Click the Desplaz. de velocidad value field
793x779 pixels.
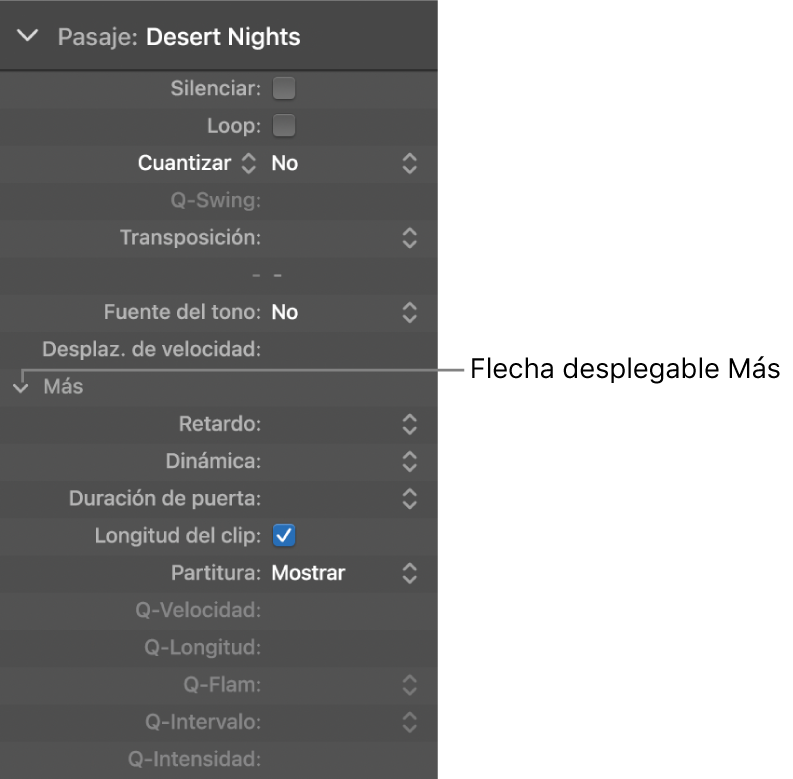tap(340, 350)
